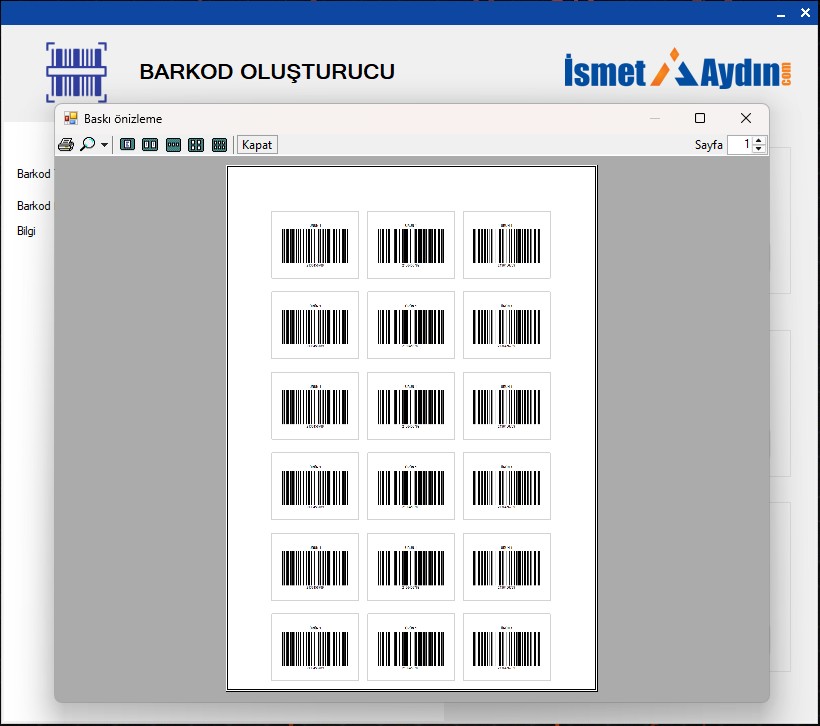Click the İsmet Aydın logo
Image resolution: width=820 pixels, height=726 pixels.
click(x=677, y=69)
